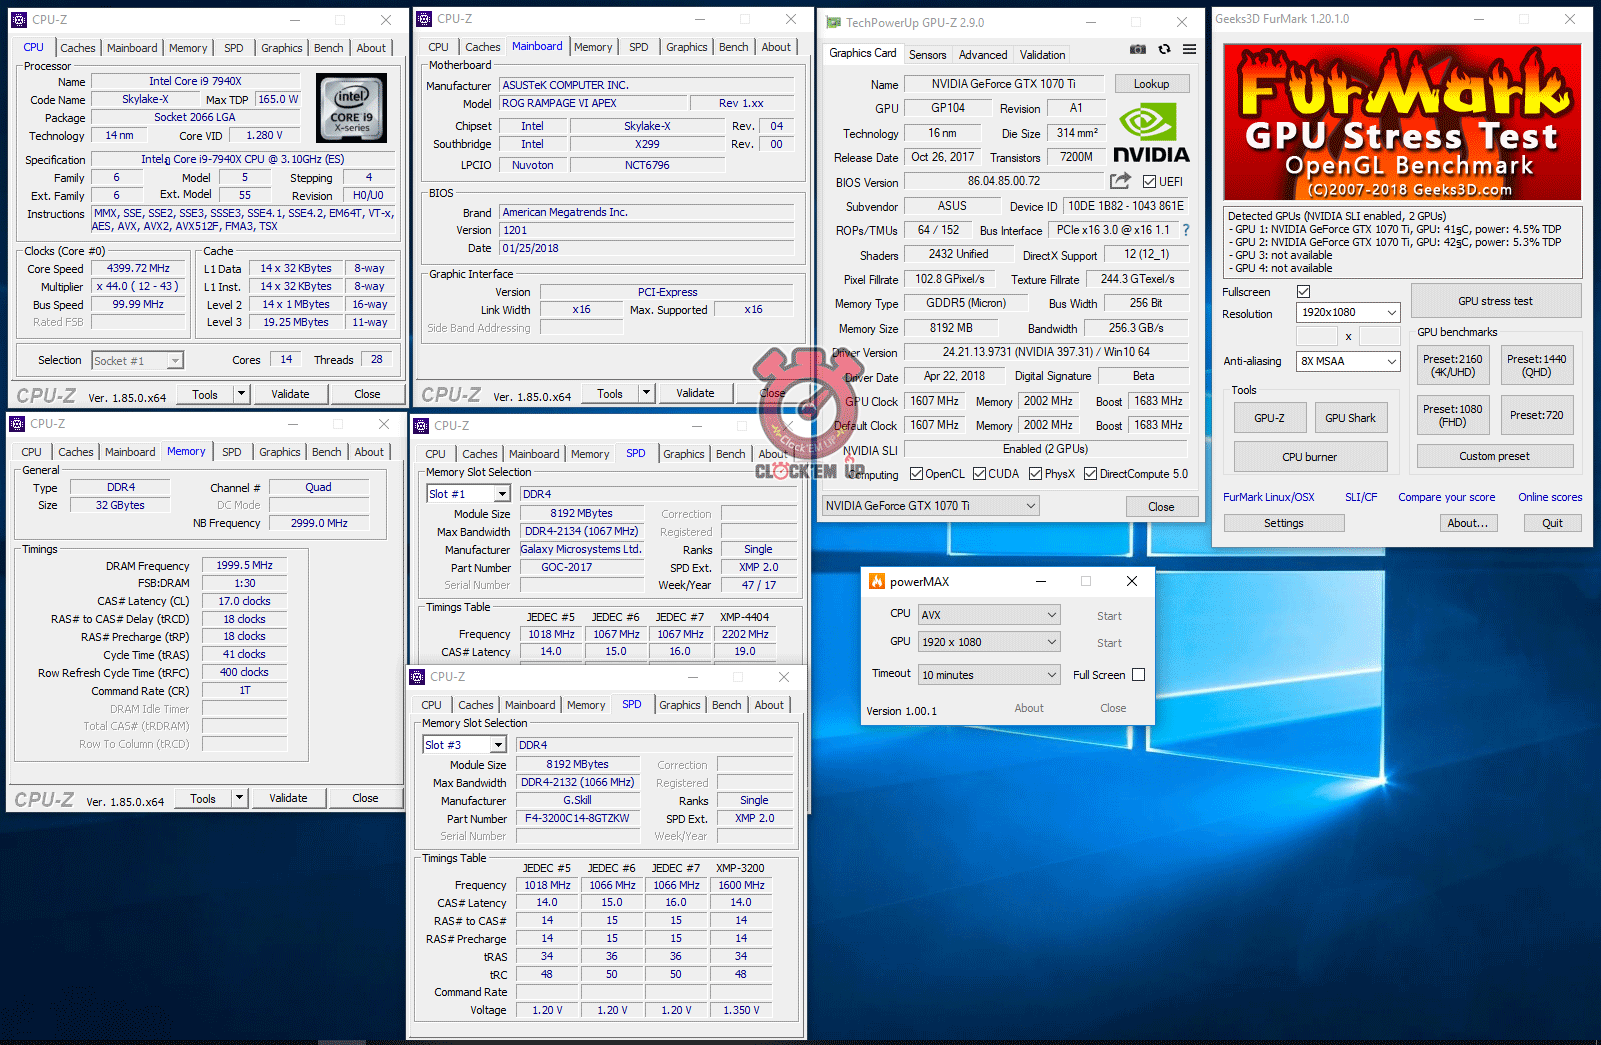
Task: Open the GPU-Z hamburger menu icon
Action: click(1189, 49)
